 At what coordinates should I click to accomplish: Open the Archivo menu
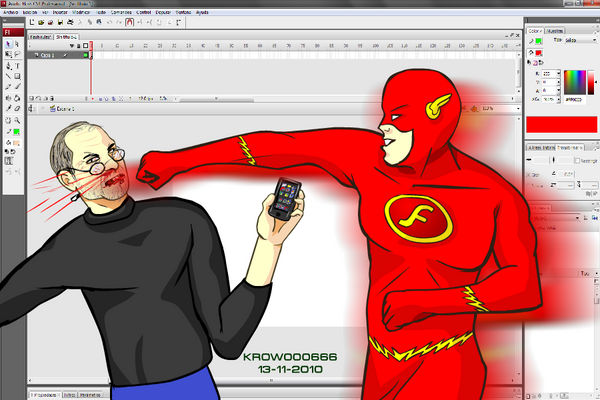11,12
